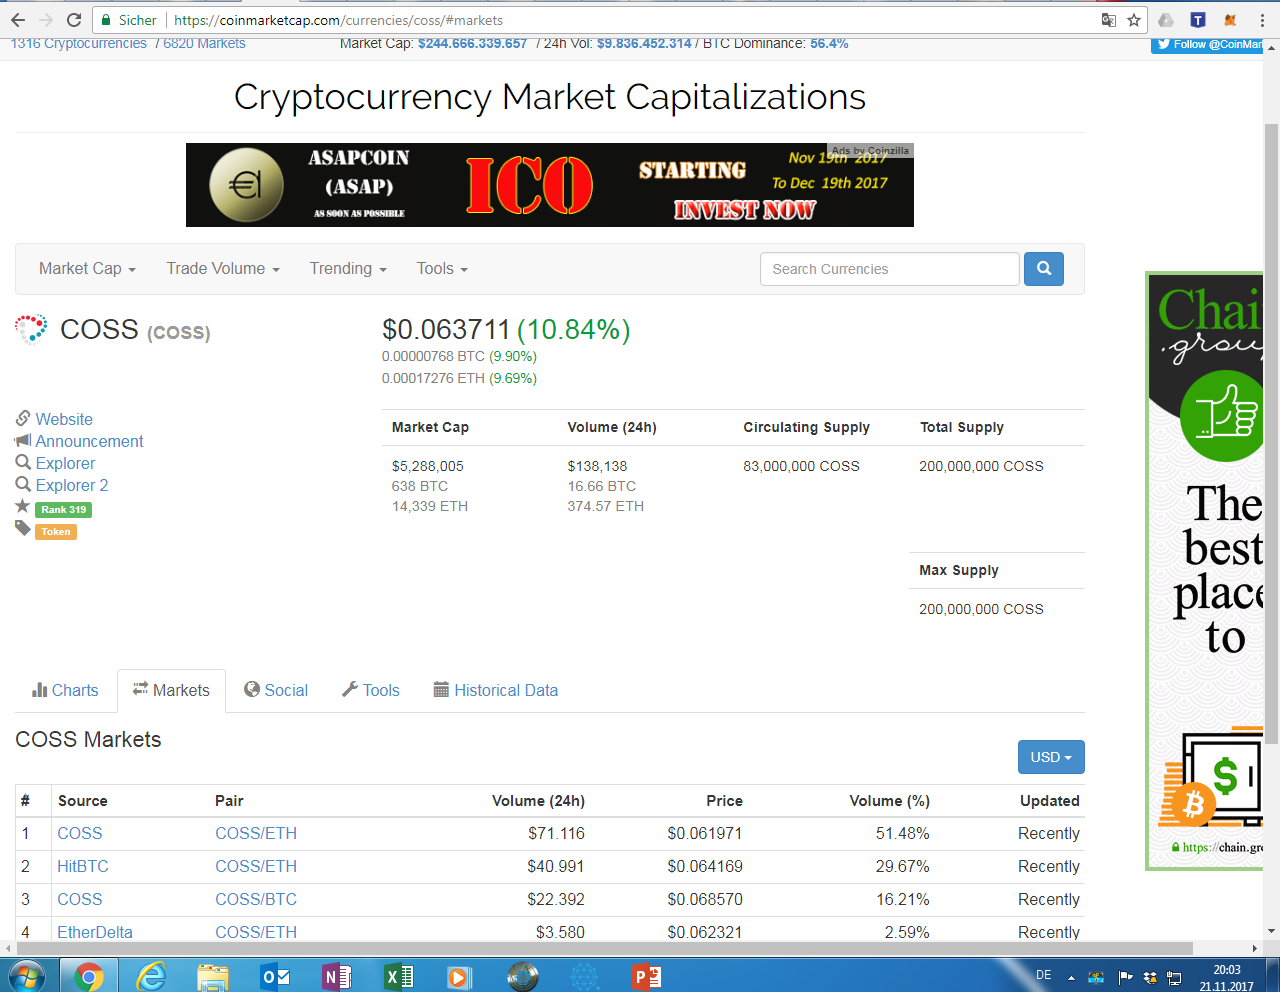Image resolution: width=1280 pixels, height=992 pixels.
Task: Click the COSS coin logo
Action: pyautogui.click(x=31, y=329)
